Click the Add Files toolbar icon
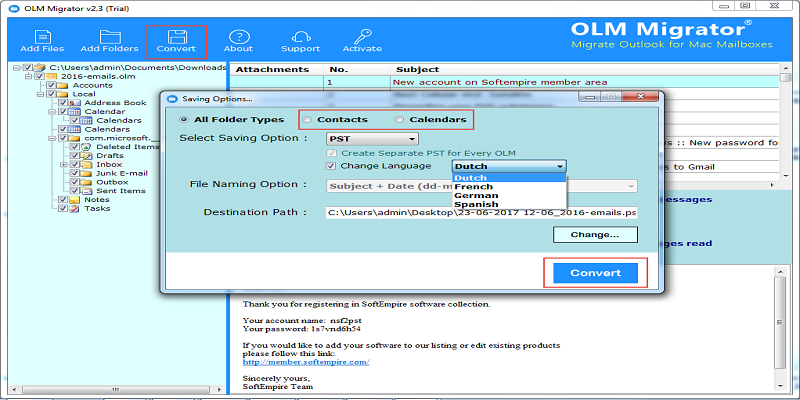The height and width of the screenshot is (400, 800). tap(42, 37)
